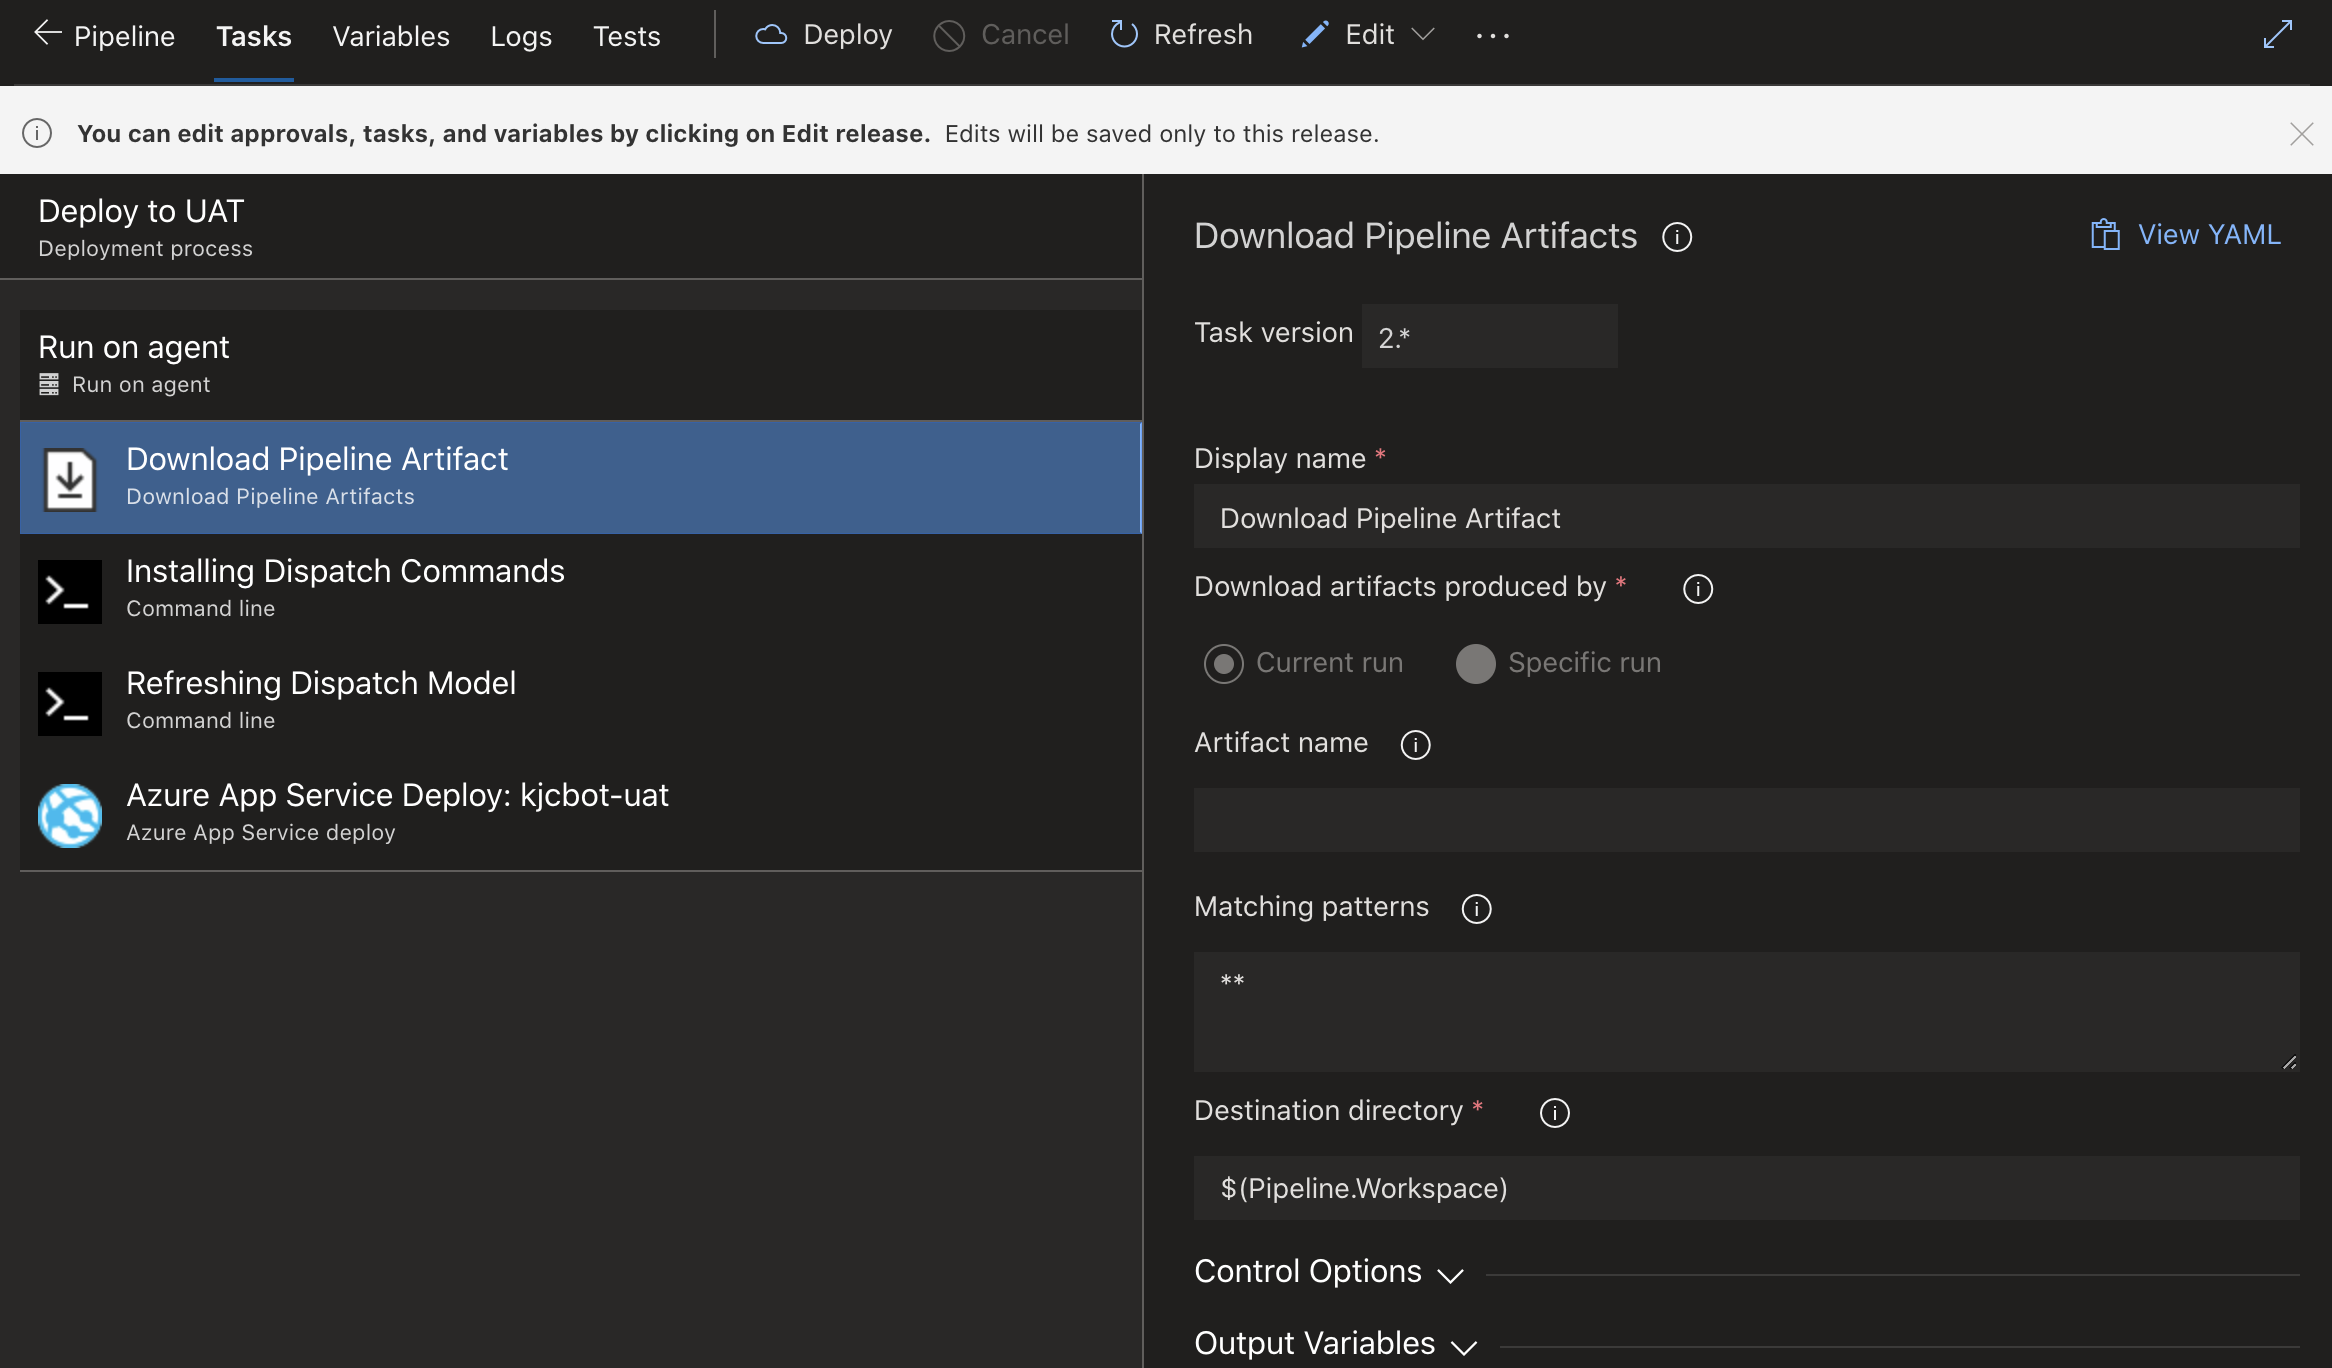Viewport: 2332px width, 1368px height.
Task: Click the Refresh icon
Action: [x=1124, y=34]
